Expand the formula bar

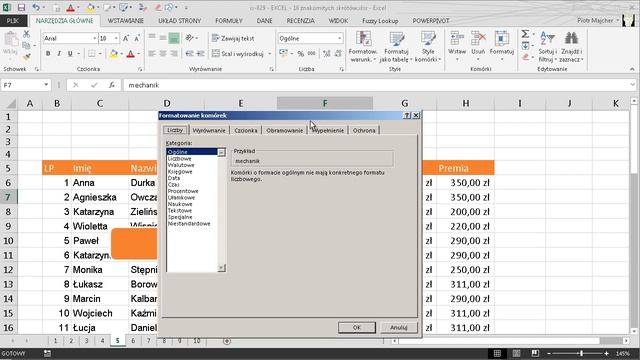tap(633, 85)
